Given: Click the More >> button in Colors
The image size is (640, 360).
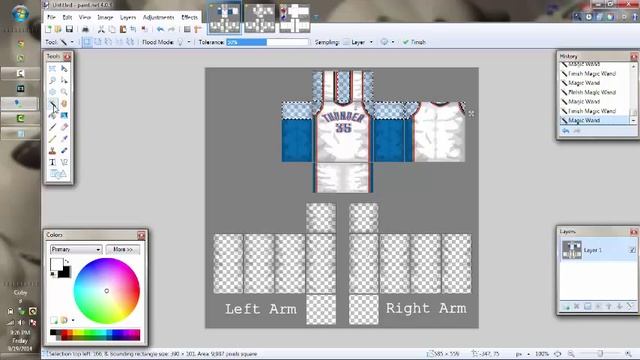Looking at the screenshot, I should [x=123, y=249].
